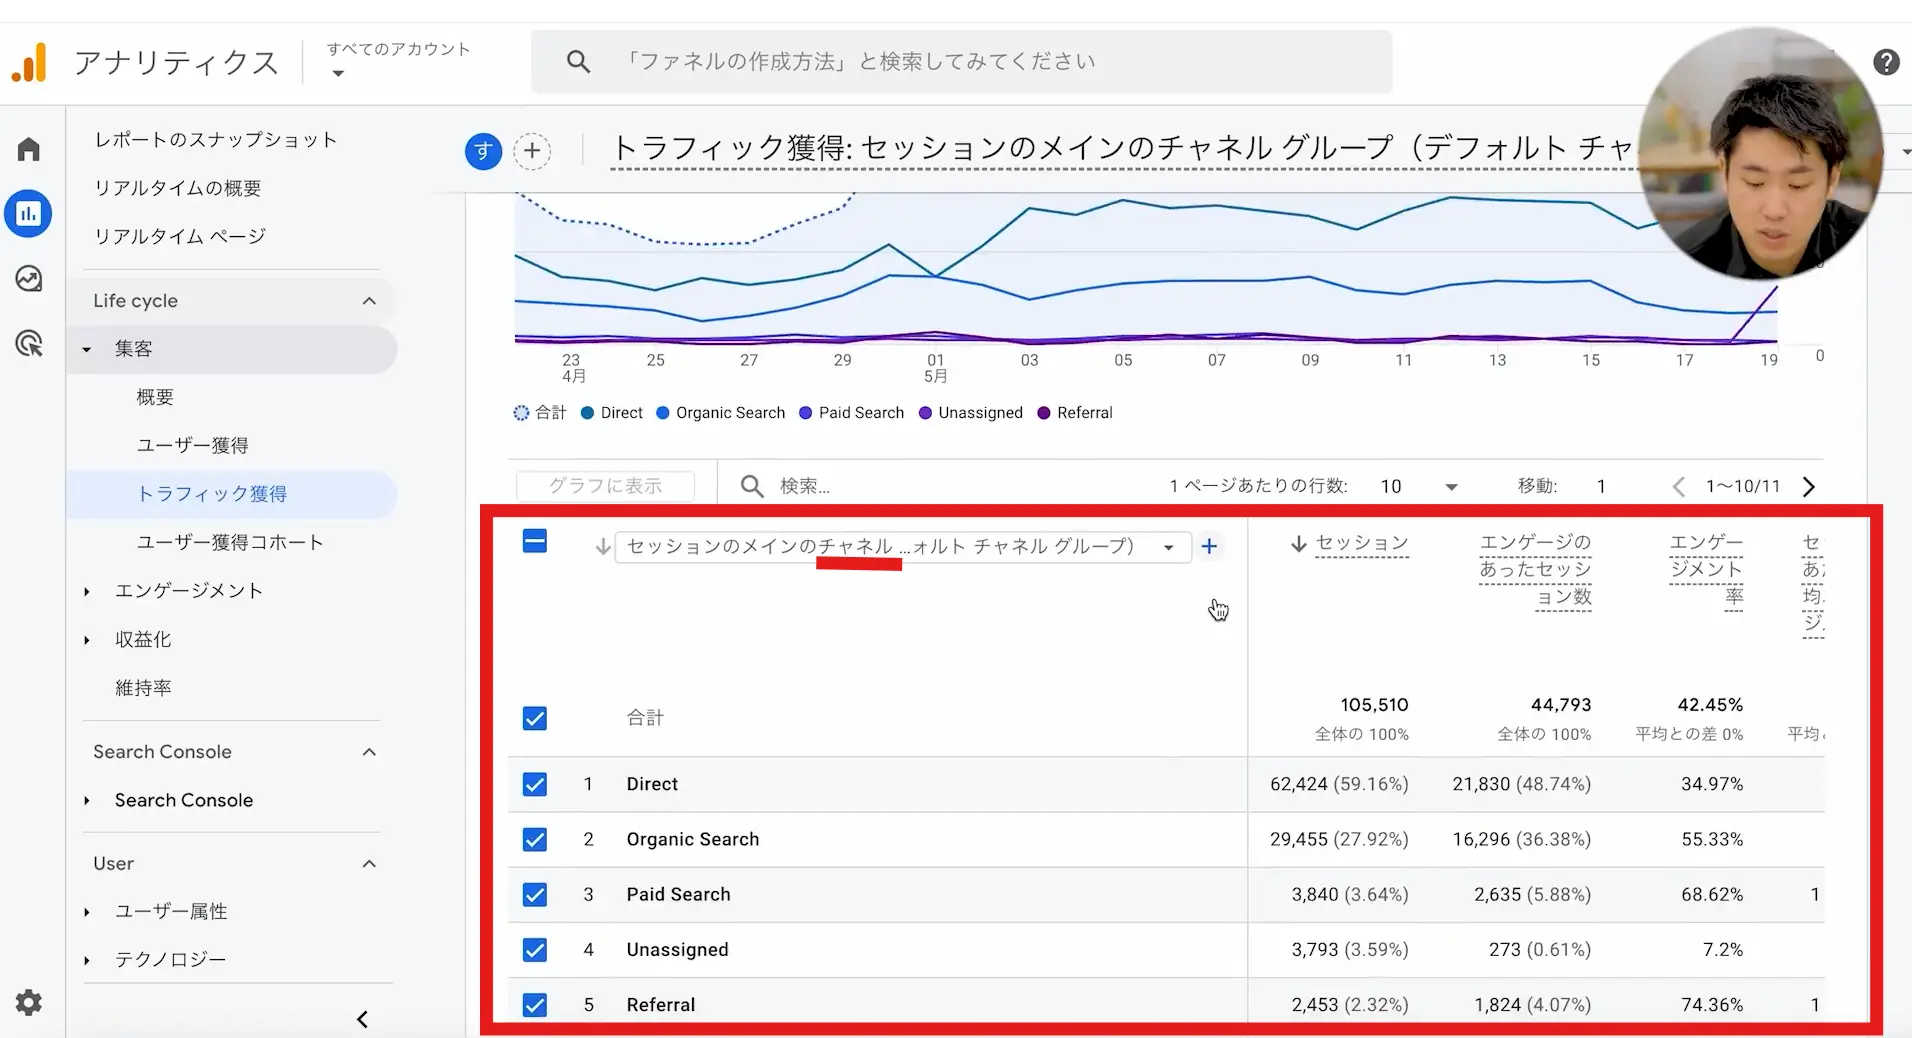Collapse the reports navigation panel

[x=362, y=1019]
